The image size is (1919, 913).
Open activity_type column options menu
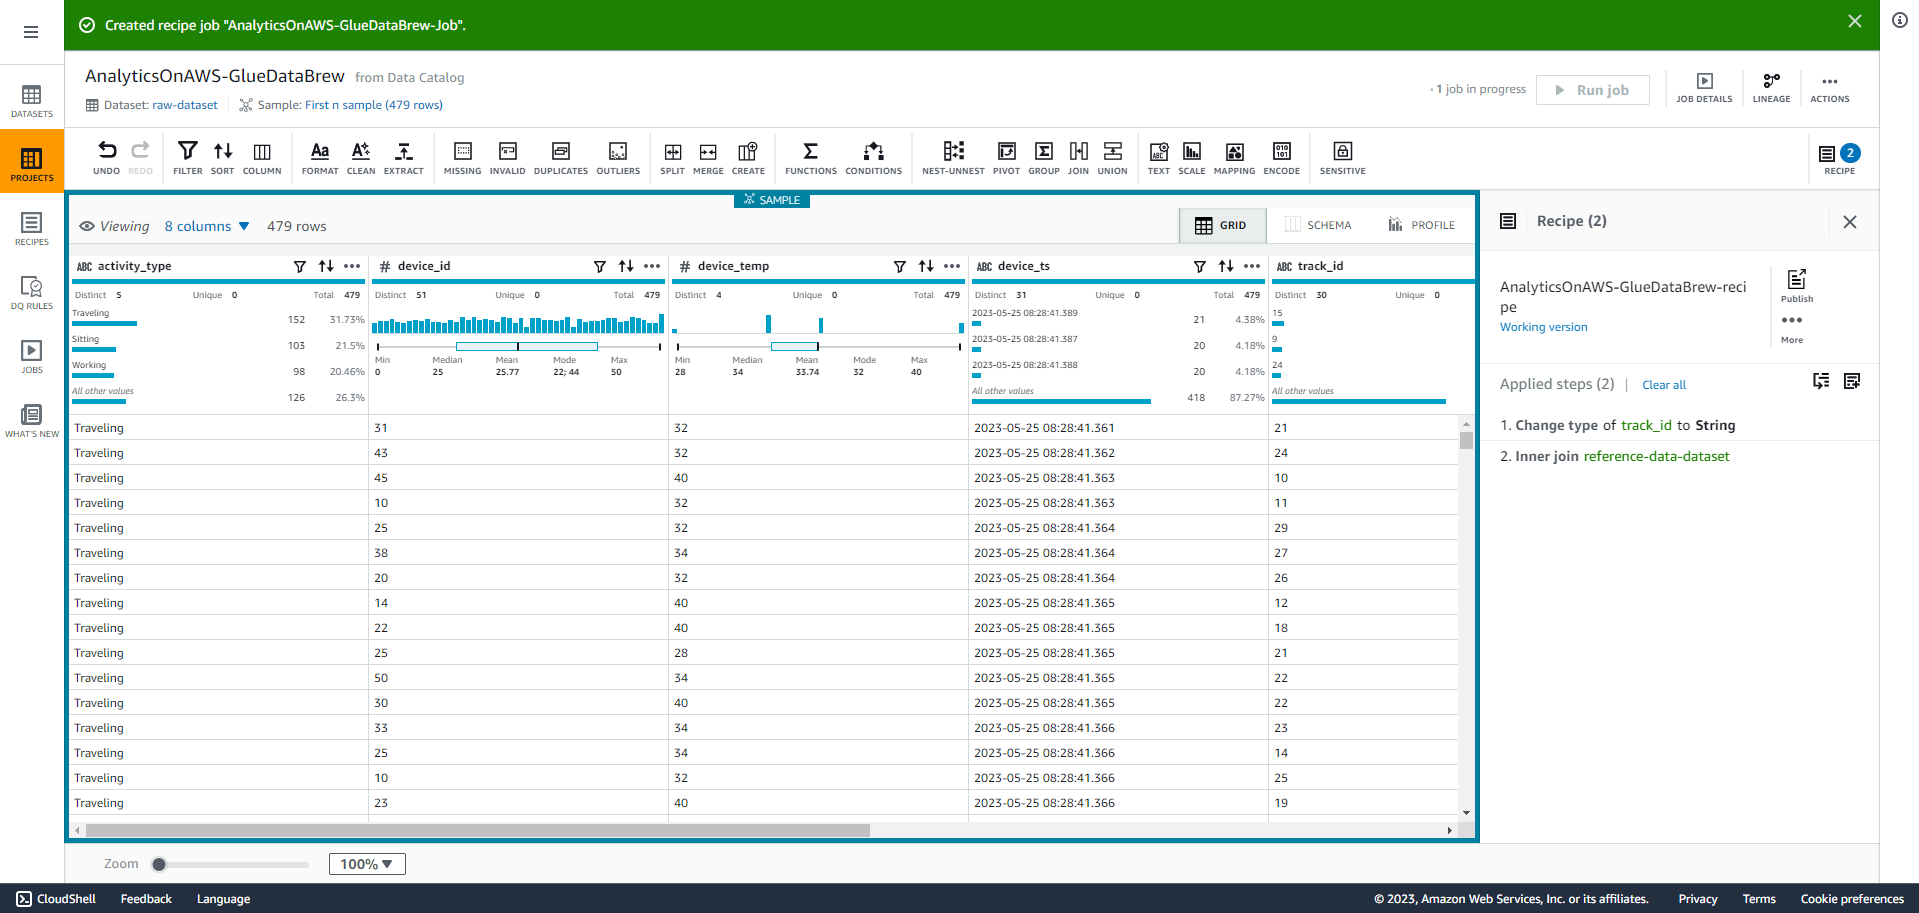[x=352, y=266]
